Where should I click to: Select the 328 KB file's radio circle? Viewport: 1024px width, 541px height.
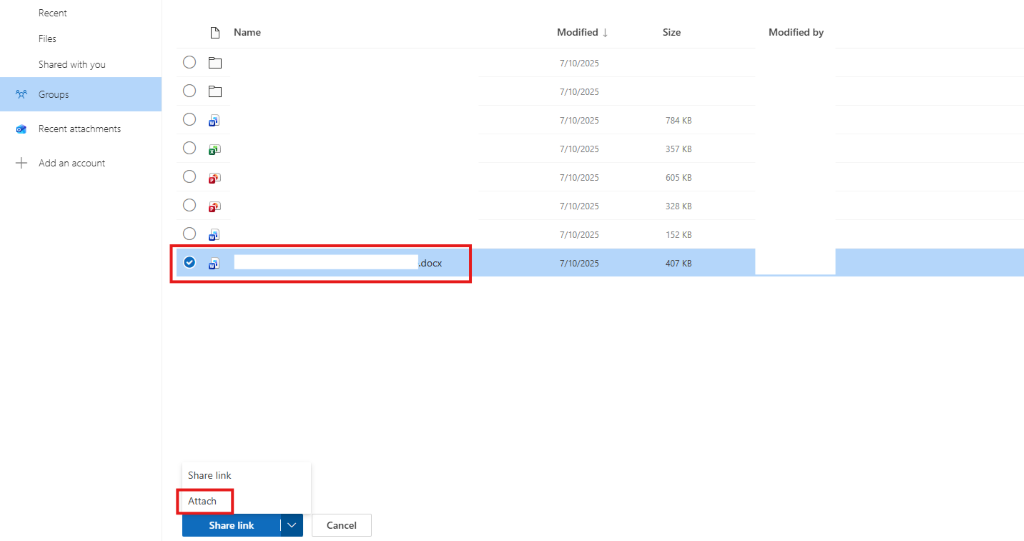point(189,205)
